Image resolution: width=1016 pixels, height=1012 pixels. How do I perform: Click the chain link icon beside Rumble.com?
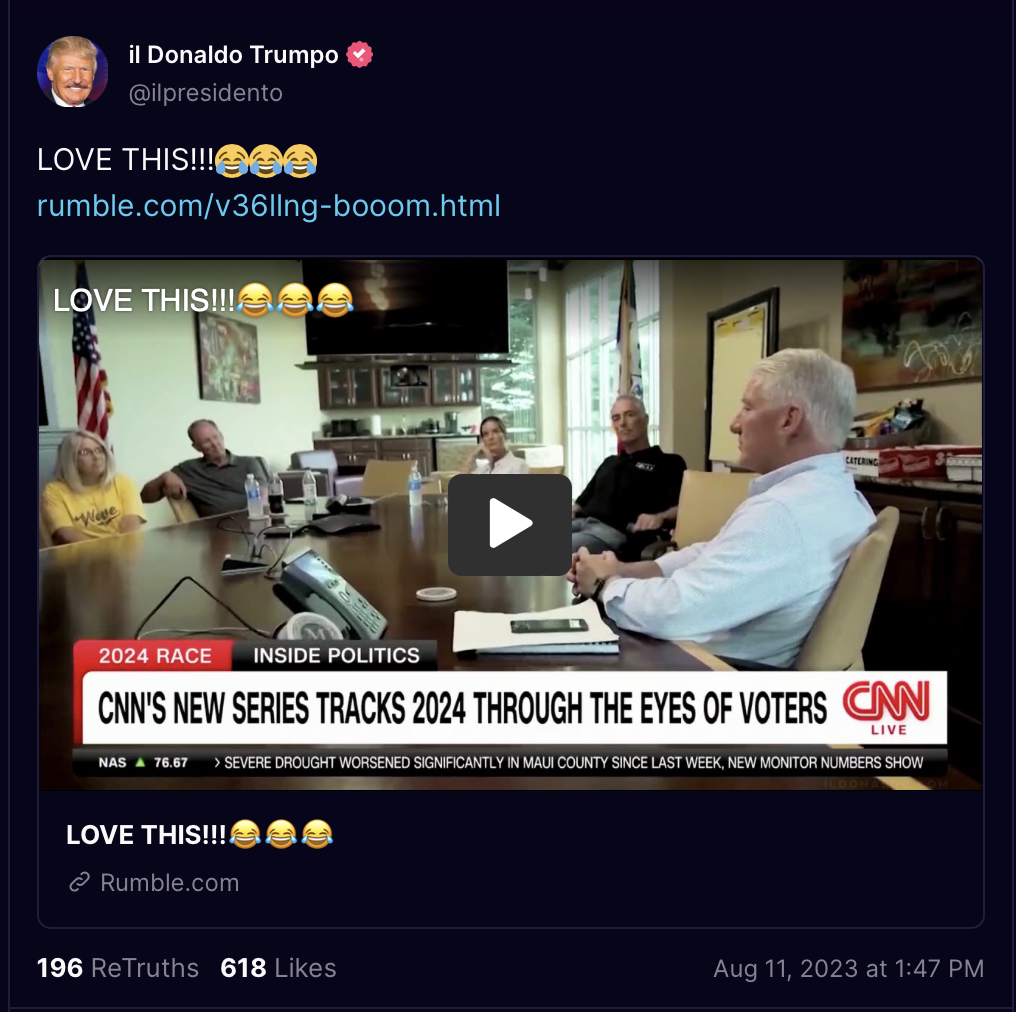pyautogui.click(x=80, y=882)
